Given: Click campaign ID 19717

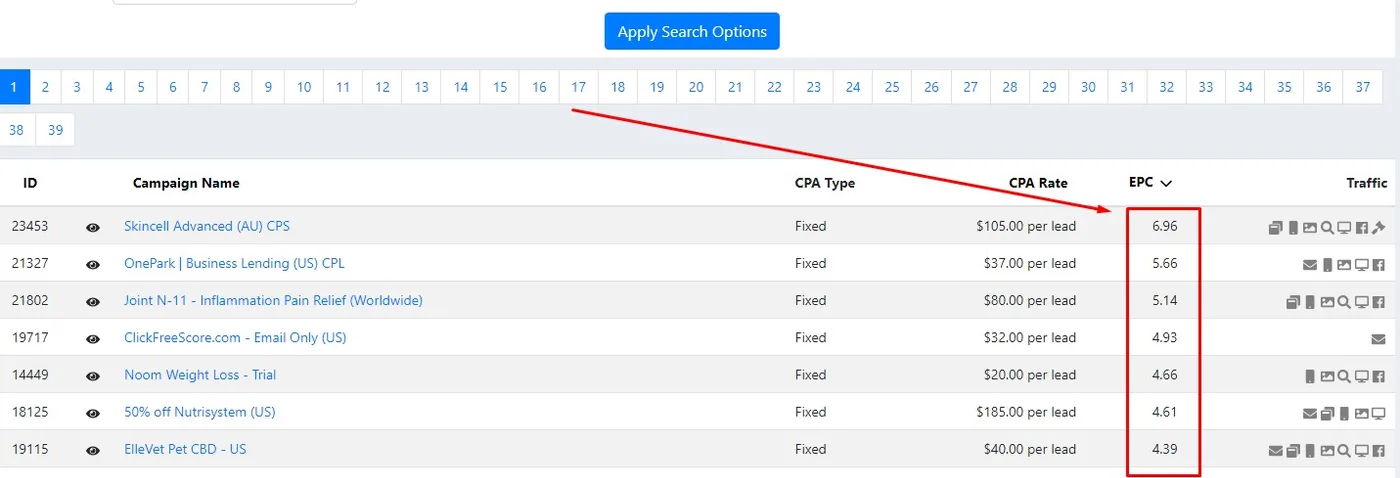Looking at the screenshot, I should click(x=29, y=337).
